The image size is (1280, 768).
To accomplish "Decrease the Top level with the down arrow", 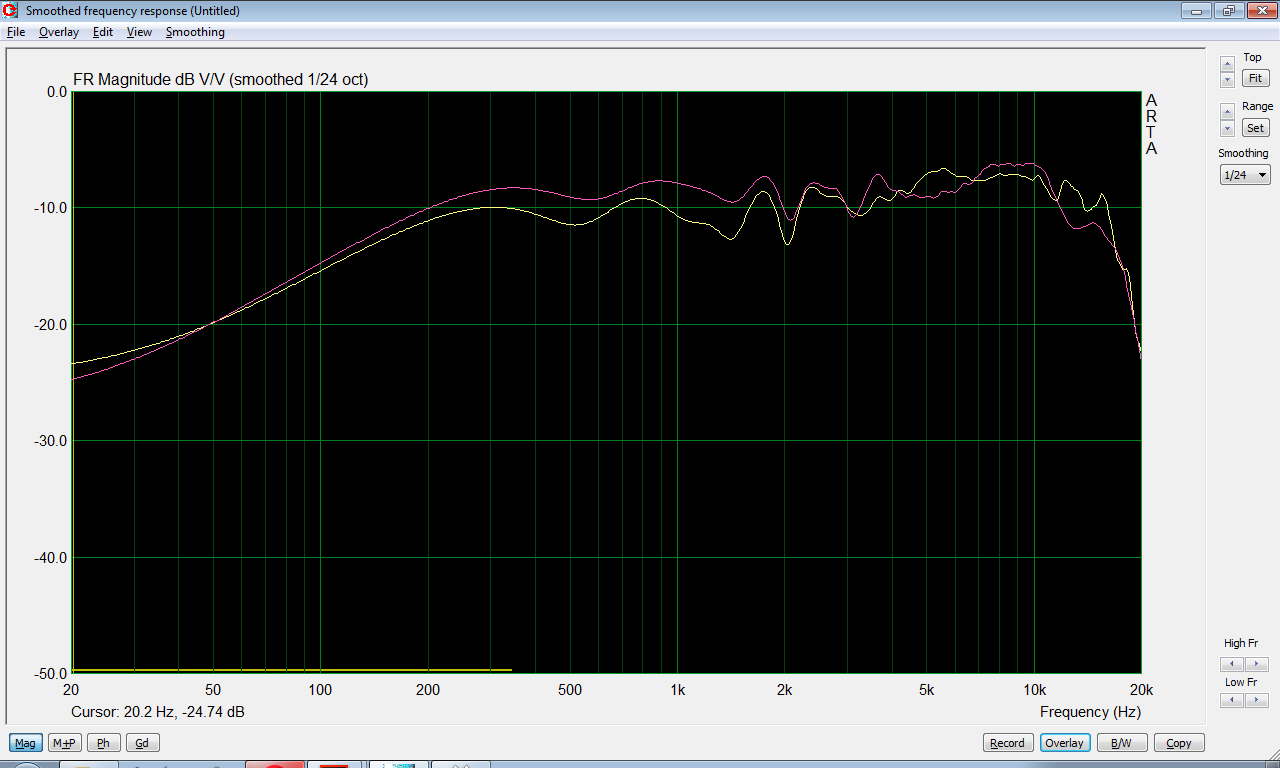I will pos(1227,79).
